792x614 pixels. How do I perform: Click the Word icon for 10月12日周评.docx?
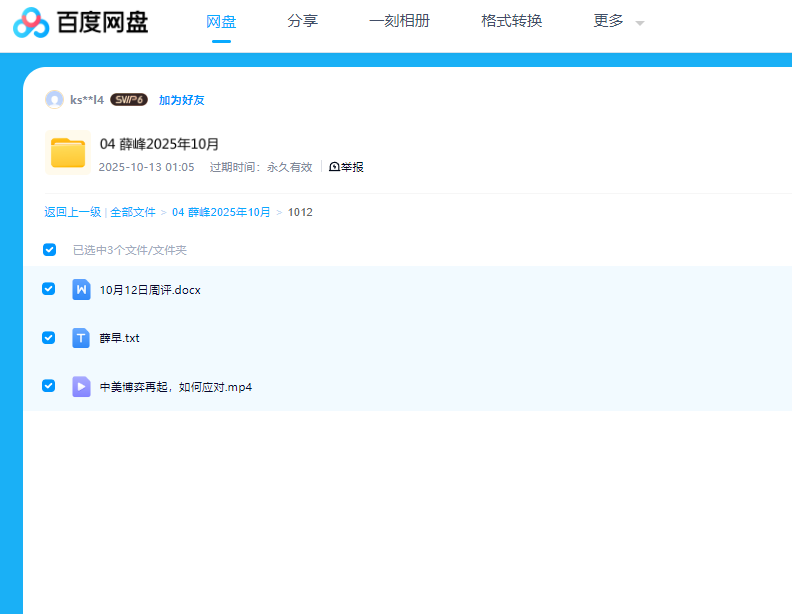coord(81,290)
